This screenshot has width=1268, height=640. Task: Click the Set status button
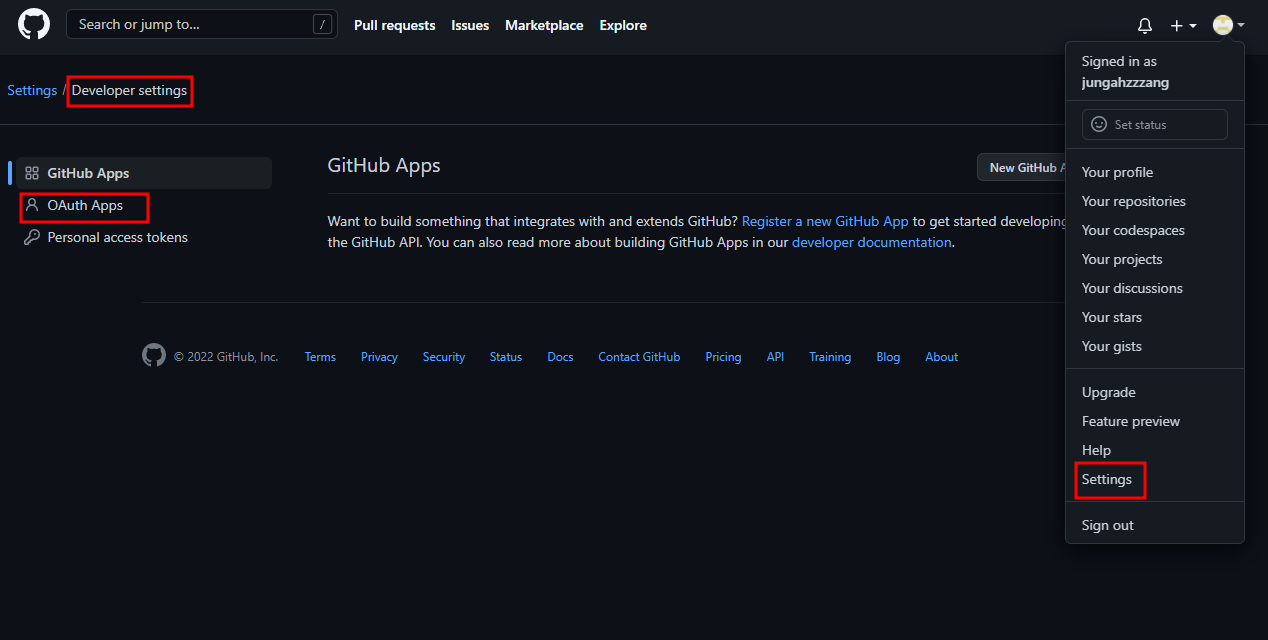click(1155, 124)
